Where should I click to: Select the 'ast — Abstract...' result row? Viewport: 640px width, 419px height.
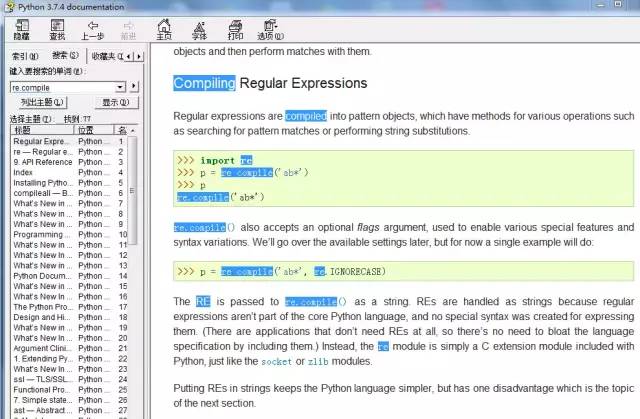[69, 410]
